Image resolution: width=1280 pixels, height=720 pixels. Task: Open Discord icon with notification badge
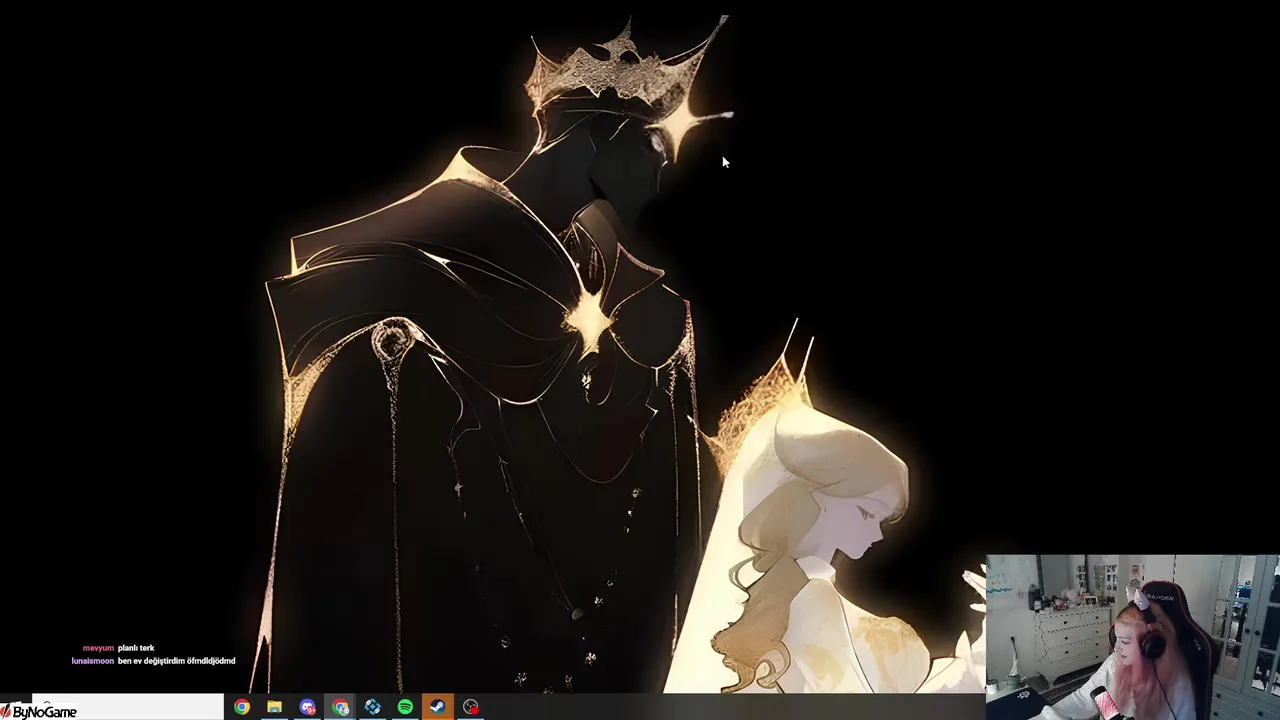pos(307,707)
